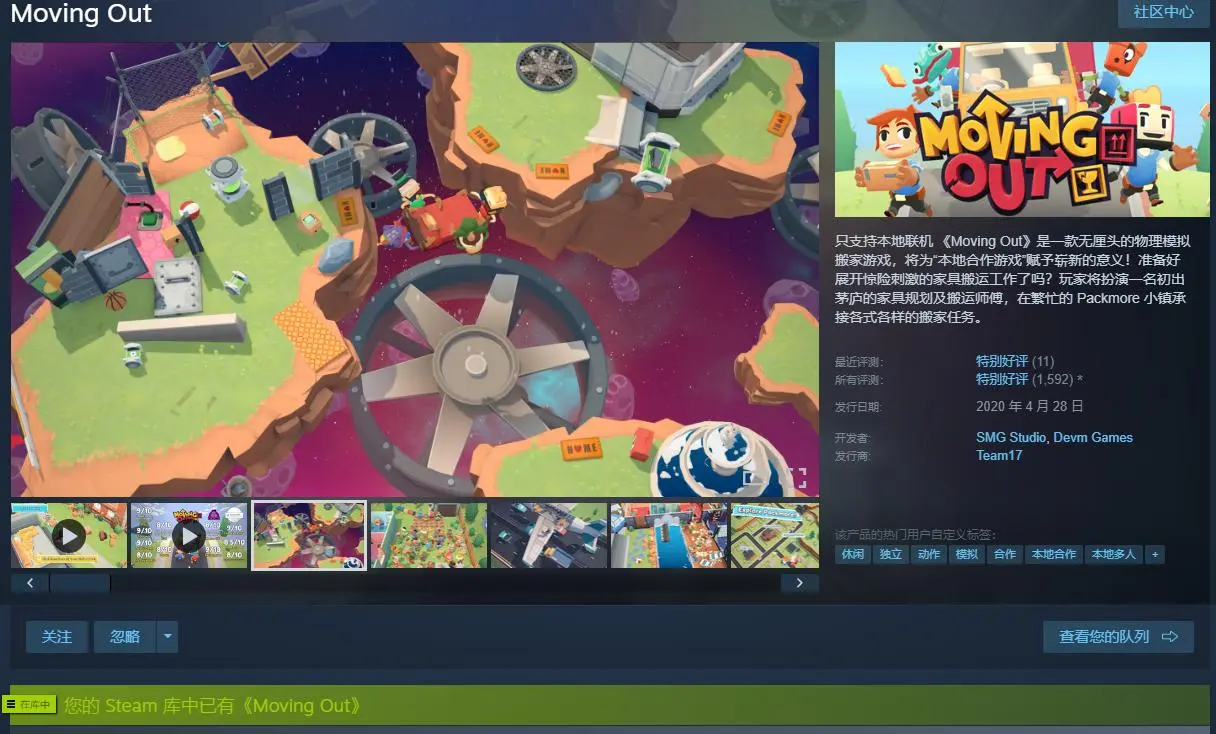This screenshot has height=734, width=1216.
Task: Select the 本地合作 tag
Action: (1054, 554)
